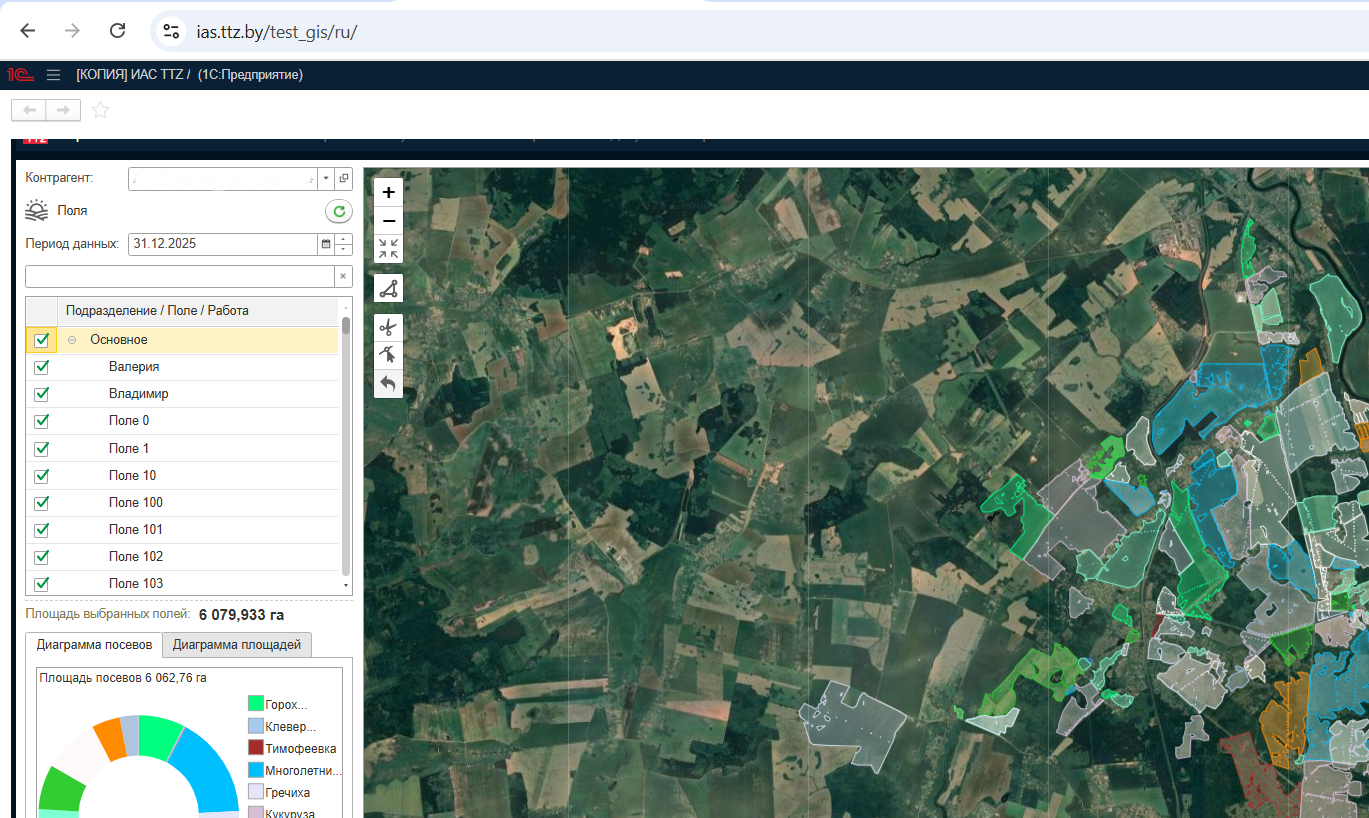Uncheck the Валерия field checkbox
Image resolution: width=1369 pixels, height=818 pixels.
(42, 367)
